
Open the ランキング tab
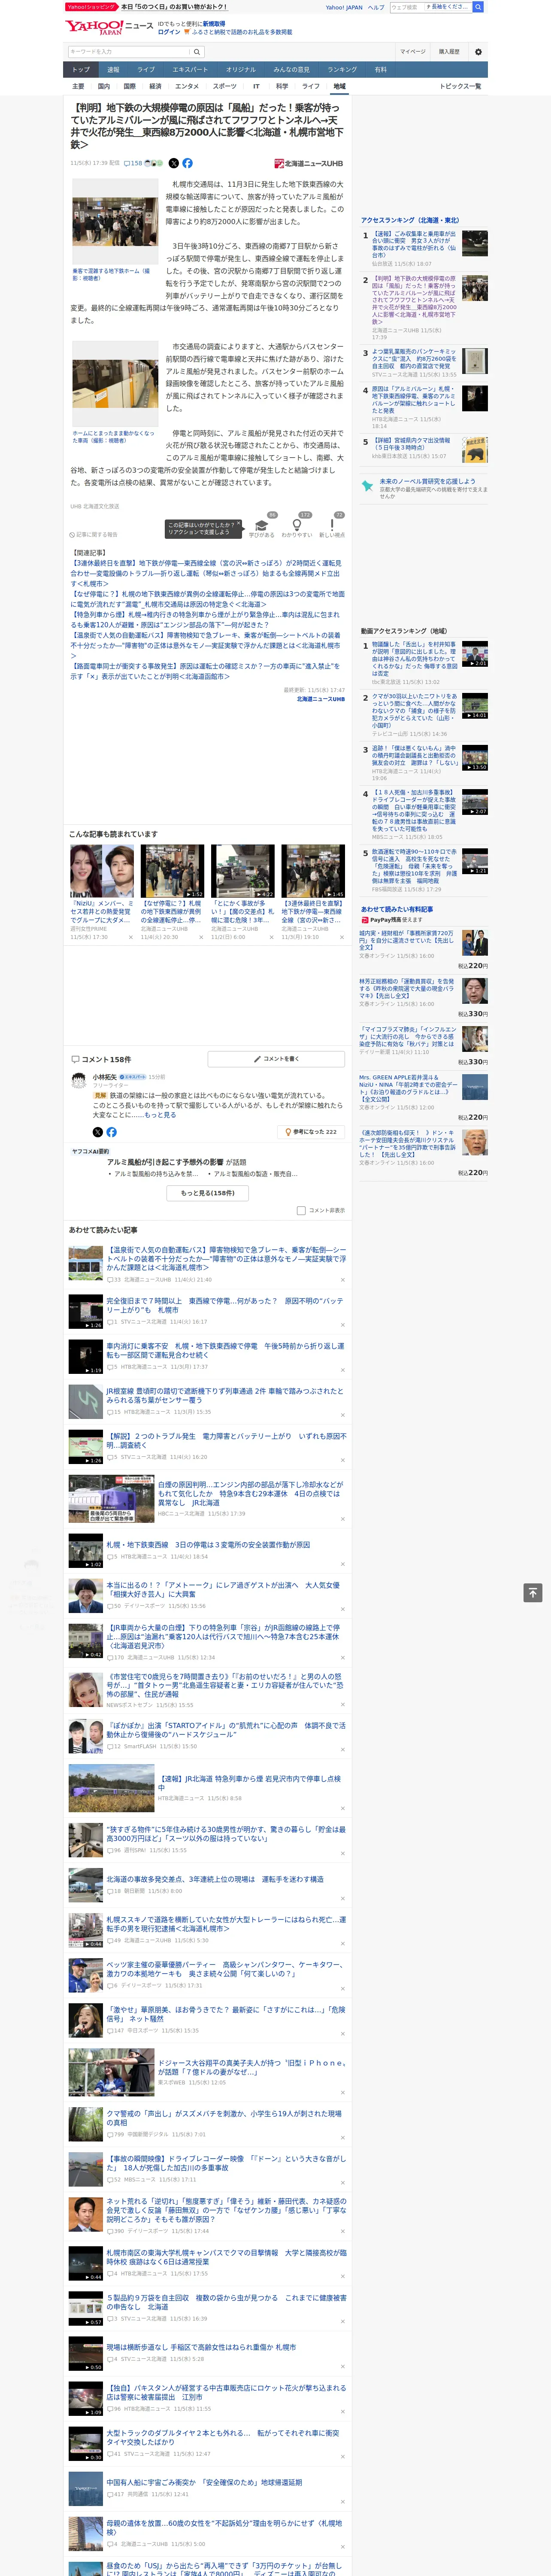click(x=342, y=70)
